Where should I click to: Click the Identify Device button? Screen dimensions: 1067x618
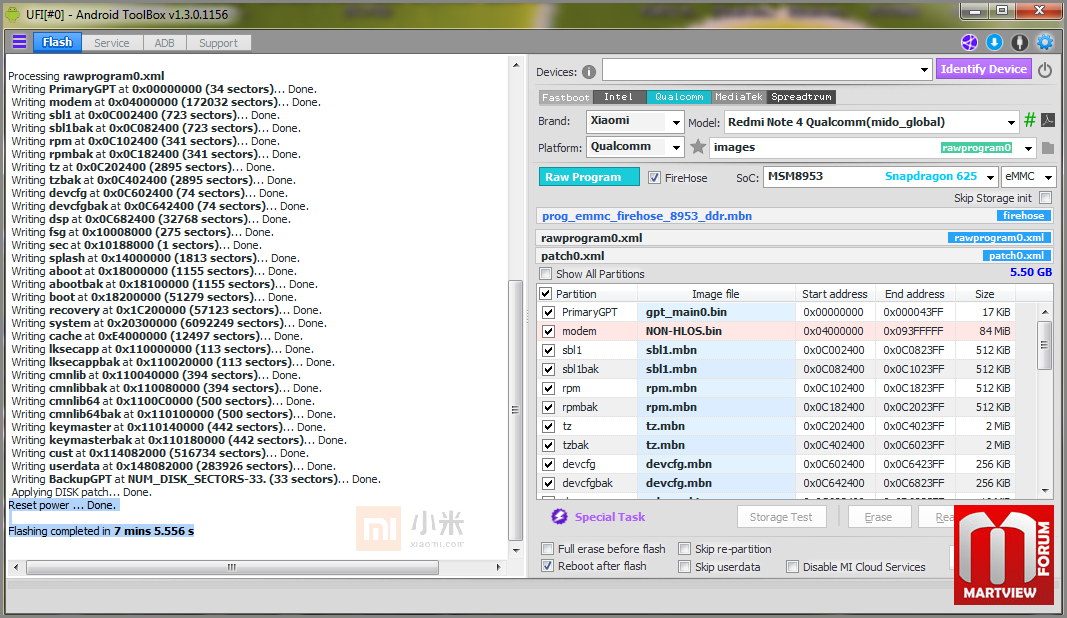(983, 69)
